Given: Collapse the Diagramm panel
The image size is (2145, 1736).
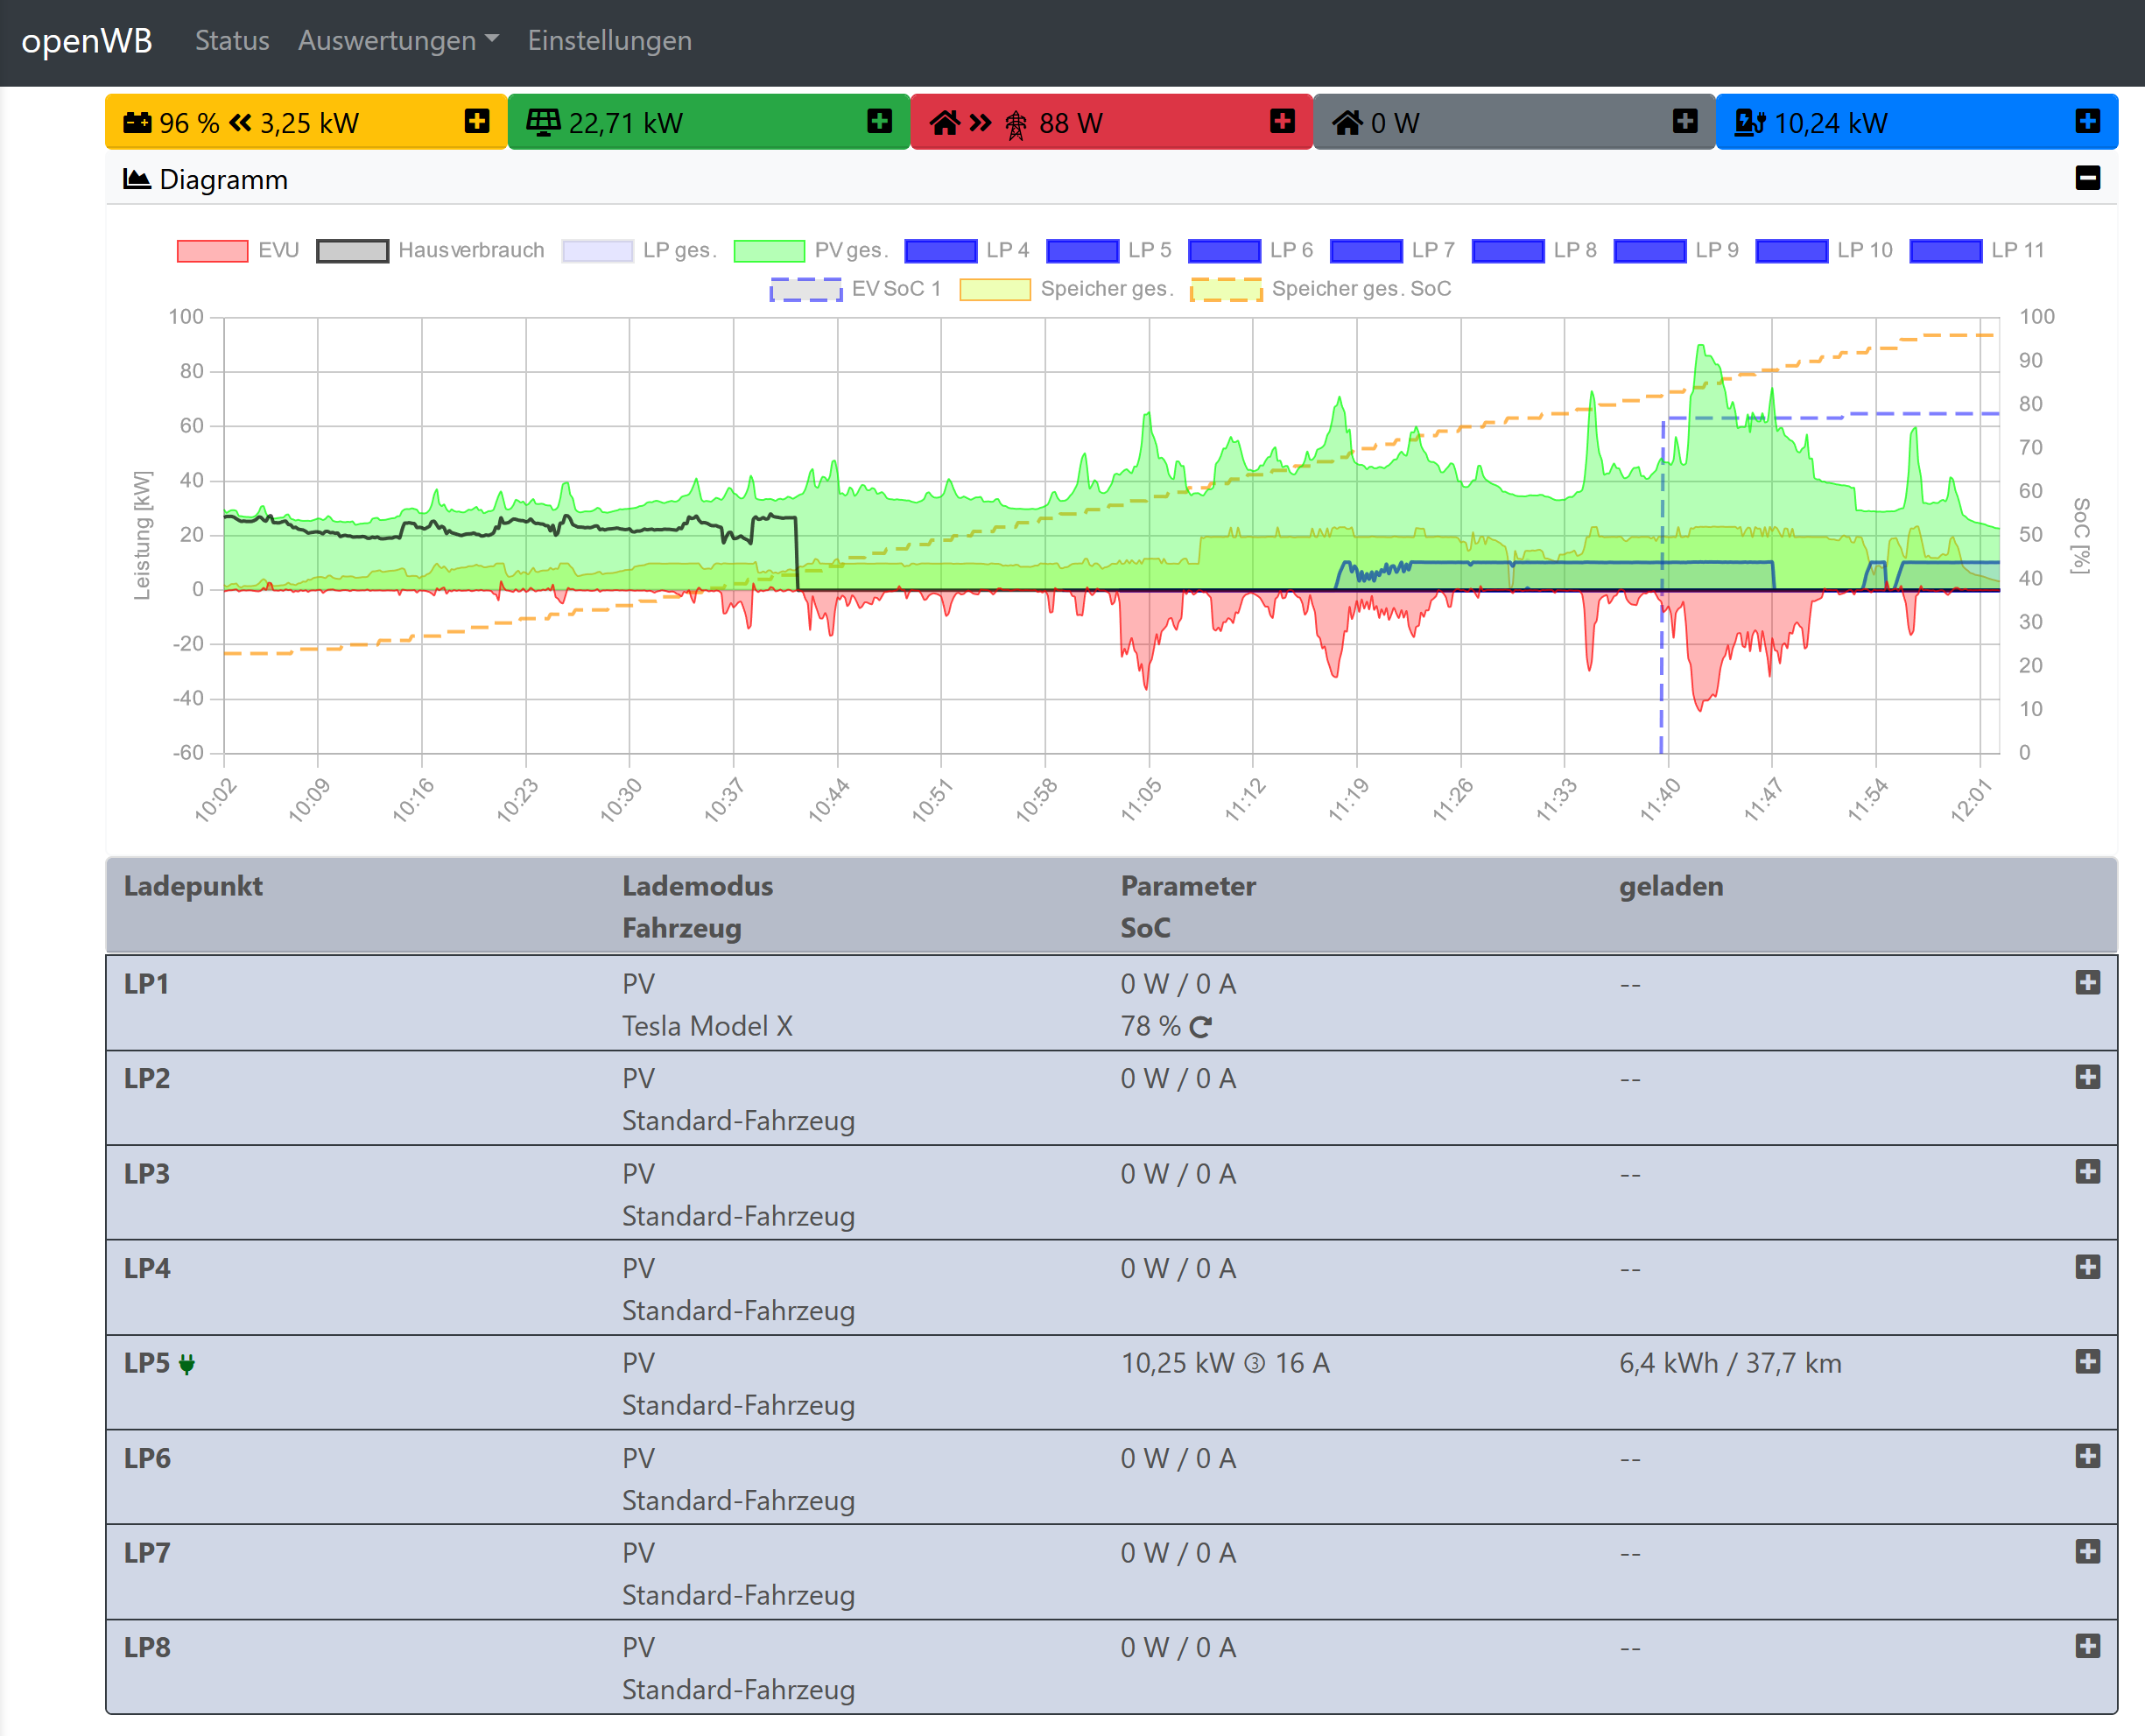Looking at the screenshot, I should [2087, 179].
